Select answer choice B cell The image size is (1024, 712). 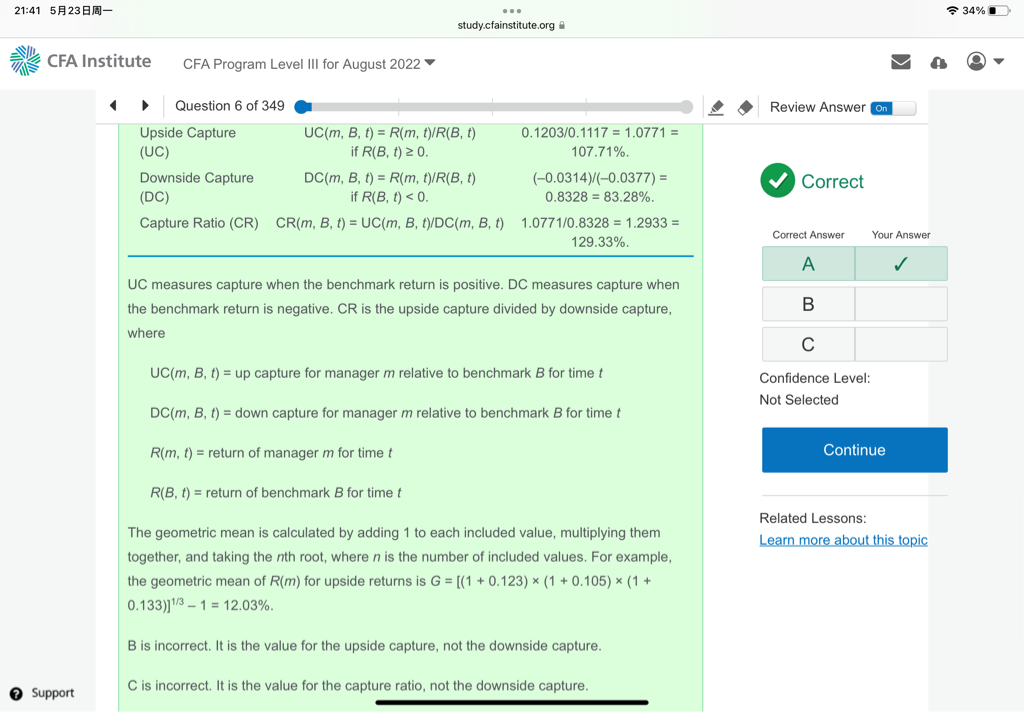(x=808, y=304)
